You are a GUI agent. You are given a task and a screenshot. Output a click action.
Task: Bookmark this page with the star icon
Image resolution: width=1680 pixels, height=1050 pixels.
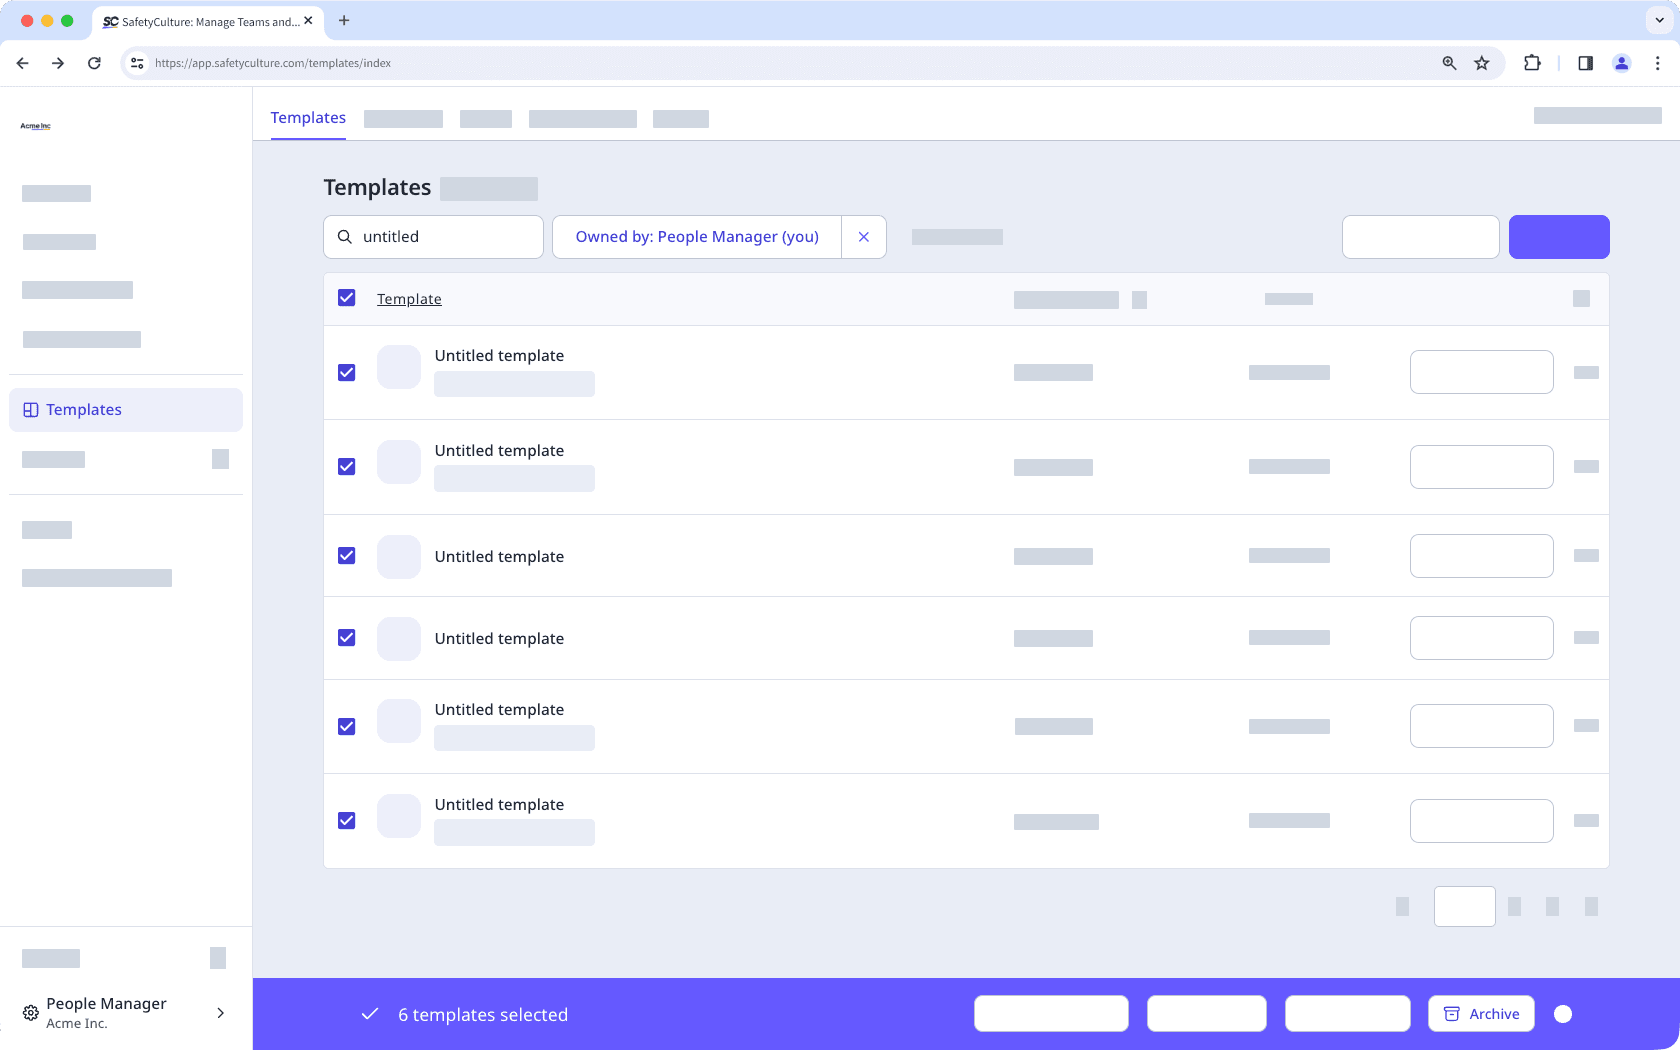(1481, 62)
